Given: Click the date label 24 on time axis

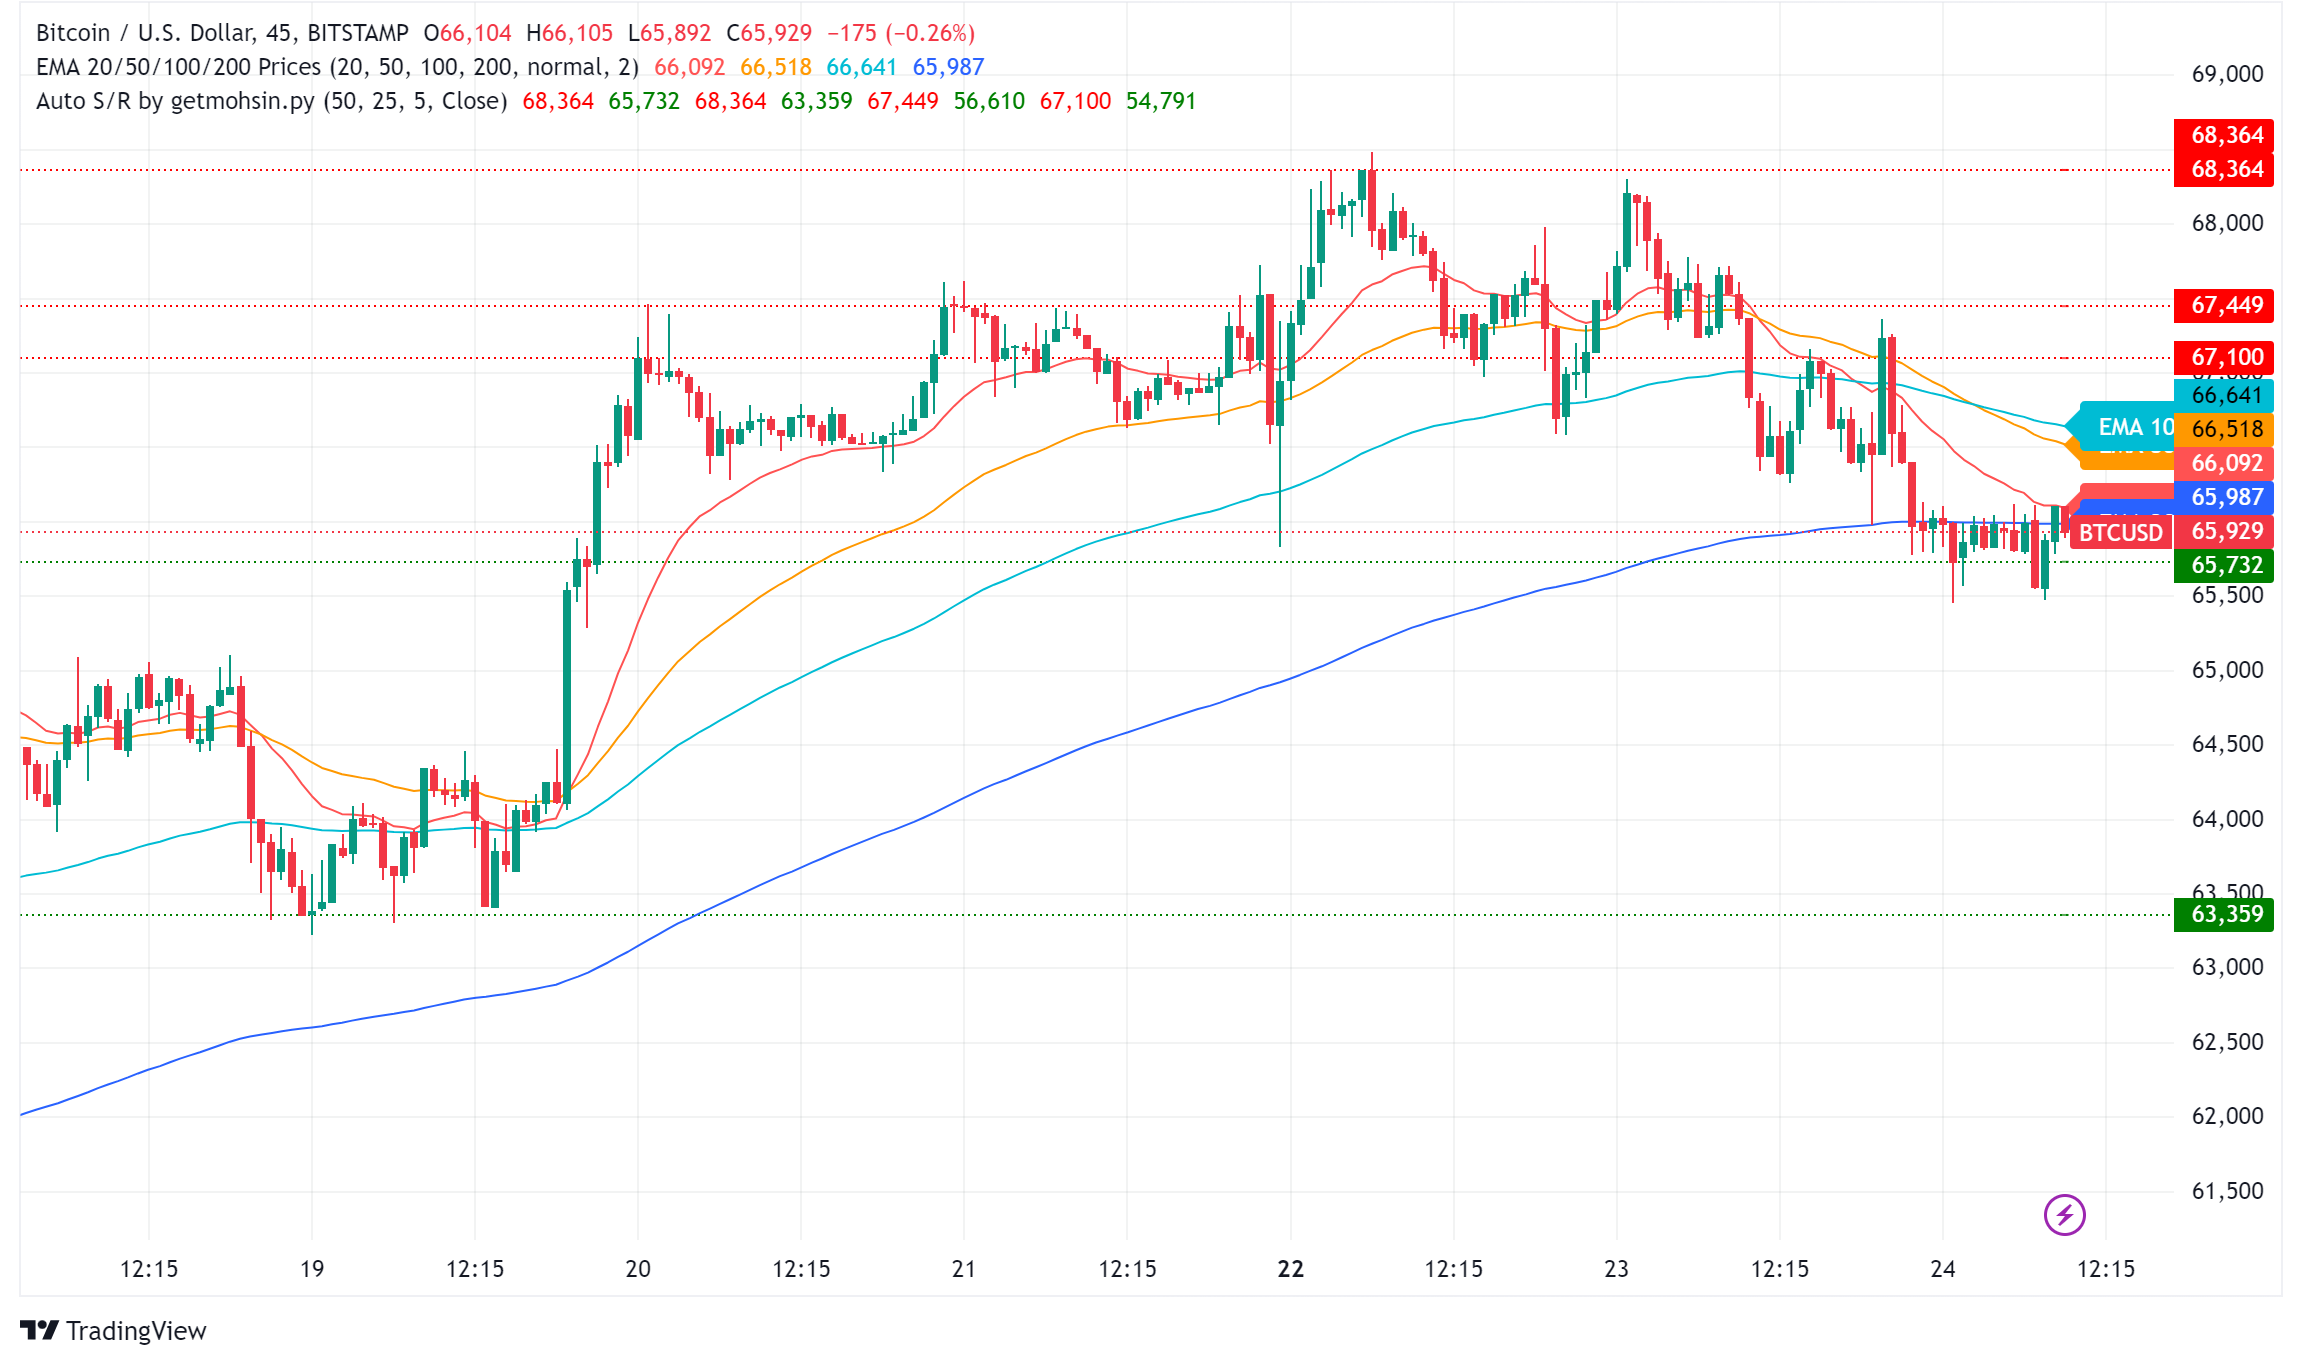Looking at the screenshot, I should (x=1943, y=1269).
